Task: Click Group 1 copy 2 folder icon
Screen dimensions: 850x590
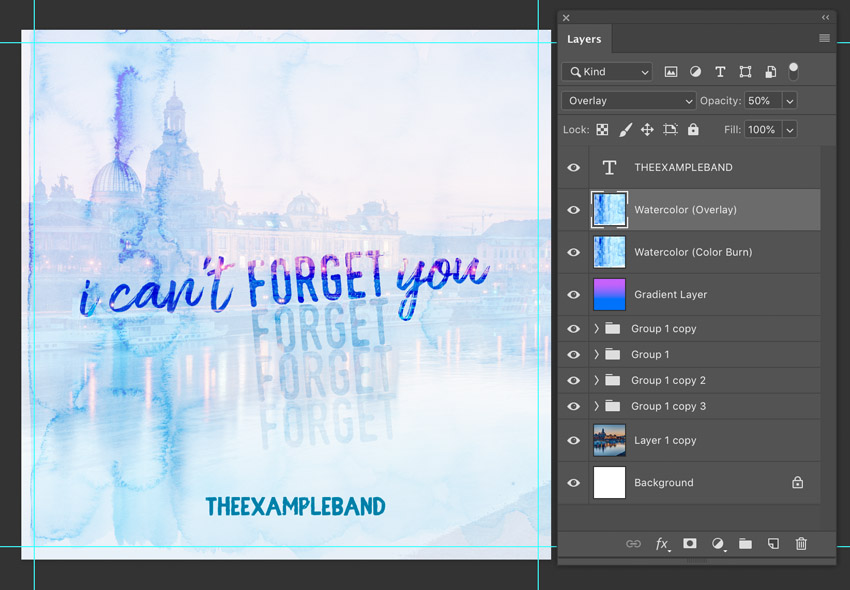Action: (x=613, y=380)
